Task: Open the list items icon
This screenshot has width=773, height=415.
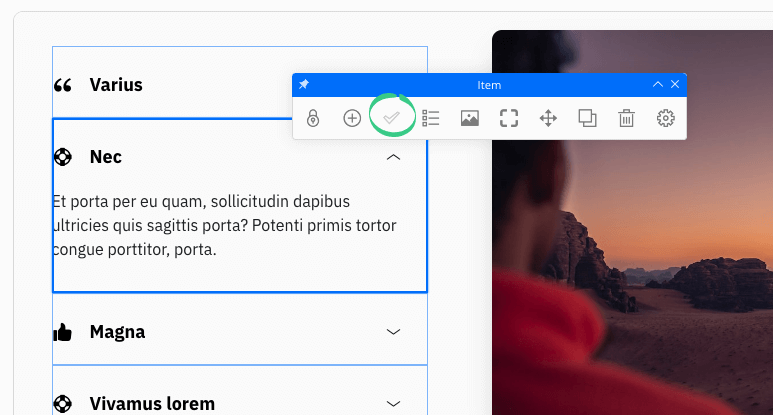Action: pos(430,118)
